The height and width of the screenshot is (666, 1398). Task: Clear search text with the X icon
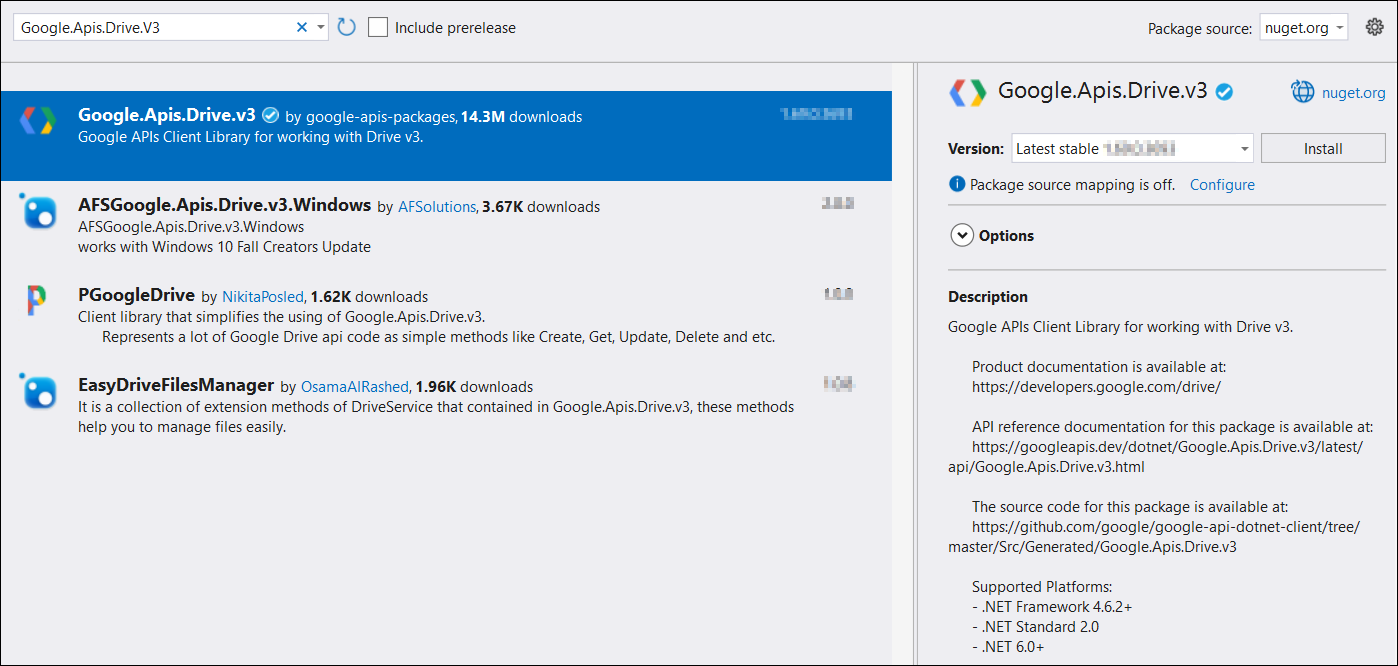(302, 28)
